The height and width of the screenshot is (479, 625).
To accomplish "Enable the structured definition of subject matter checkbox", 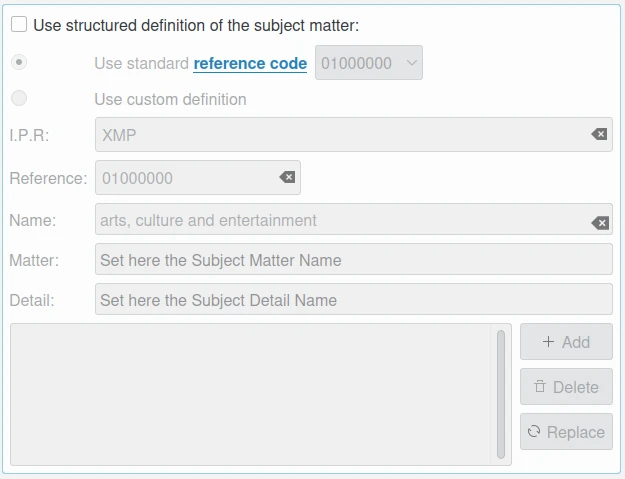I will [20, 25].
